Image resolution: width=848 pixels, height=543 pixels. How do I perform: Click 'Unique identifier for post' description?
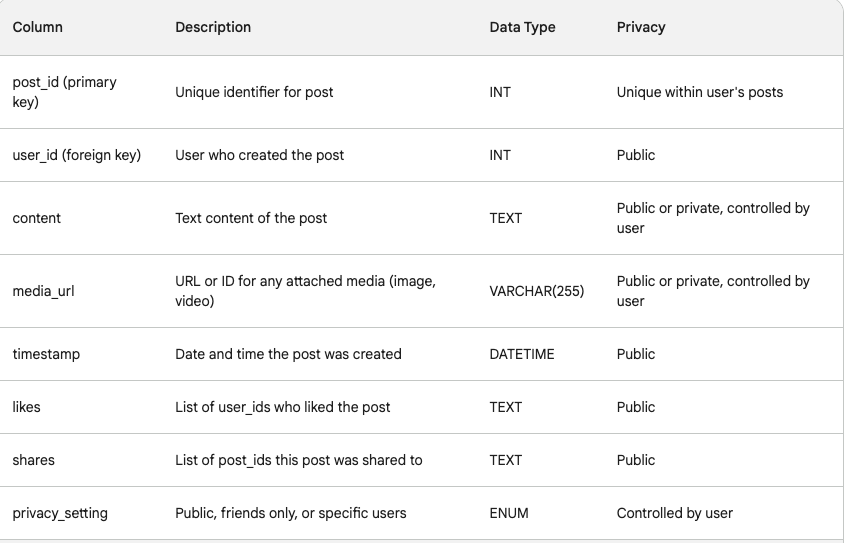[254, 92]
